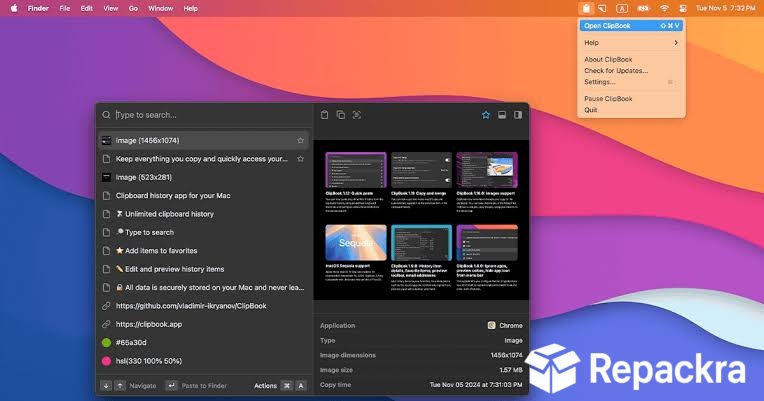
Task: Select Image (523x281) history item
Action: (x=204, y=177)
